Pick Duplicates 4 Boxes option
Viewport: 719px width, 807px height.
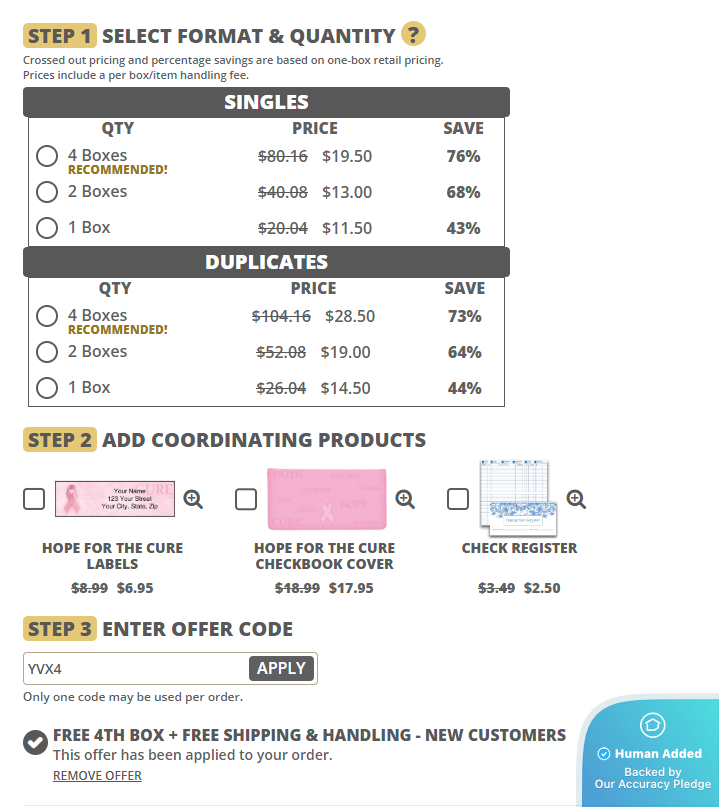47,316
